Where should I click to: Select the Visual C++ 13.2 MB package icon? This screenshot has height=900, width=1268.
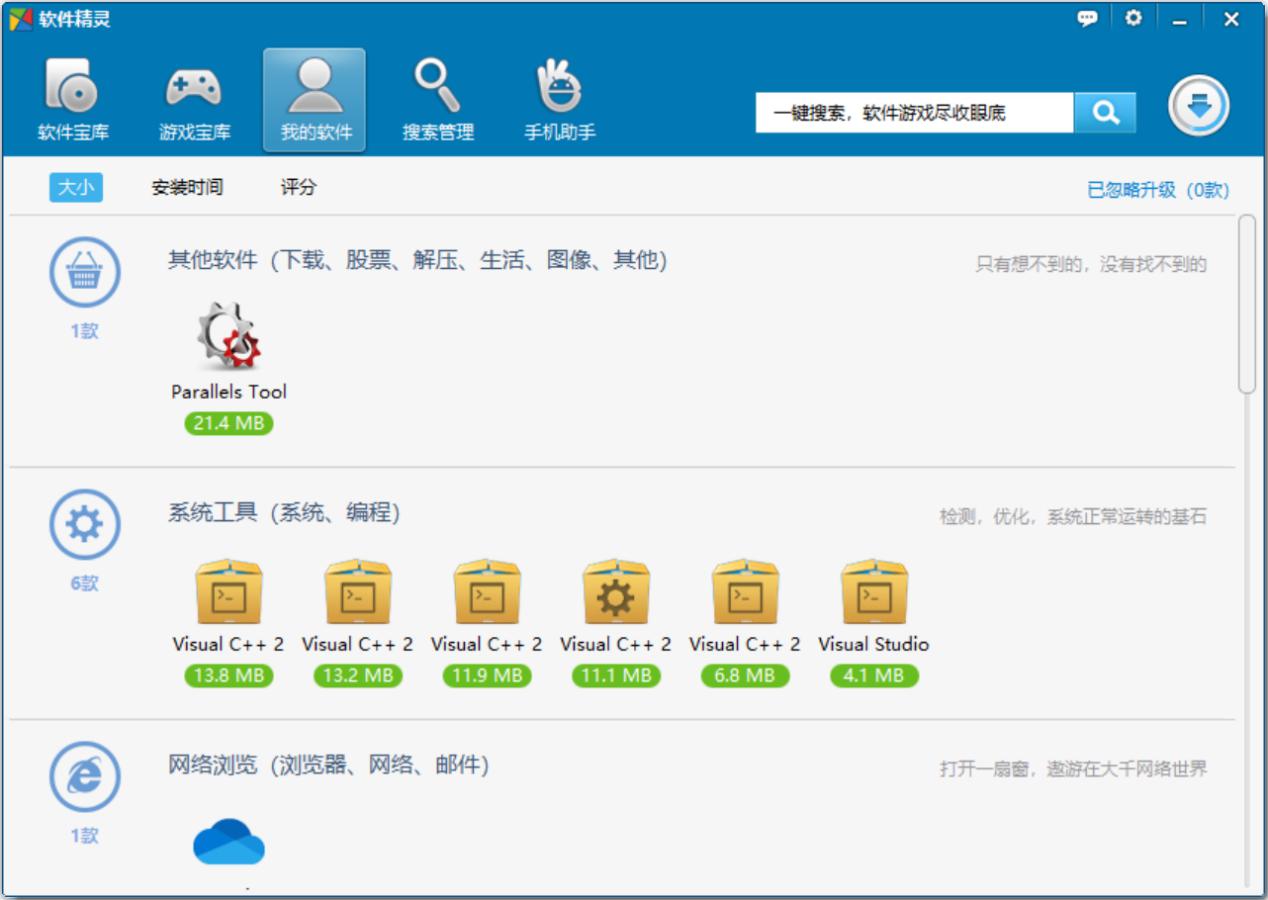point(358,593)
